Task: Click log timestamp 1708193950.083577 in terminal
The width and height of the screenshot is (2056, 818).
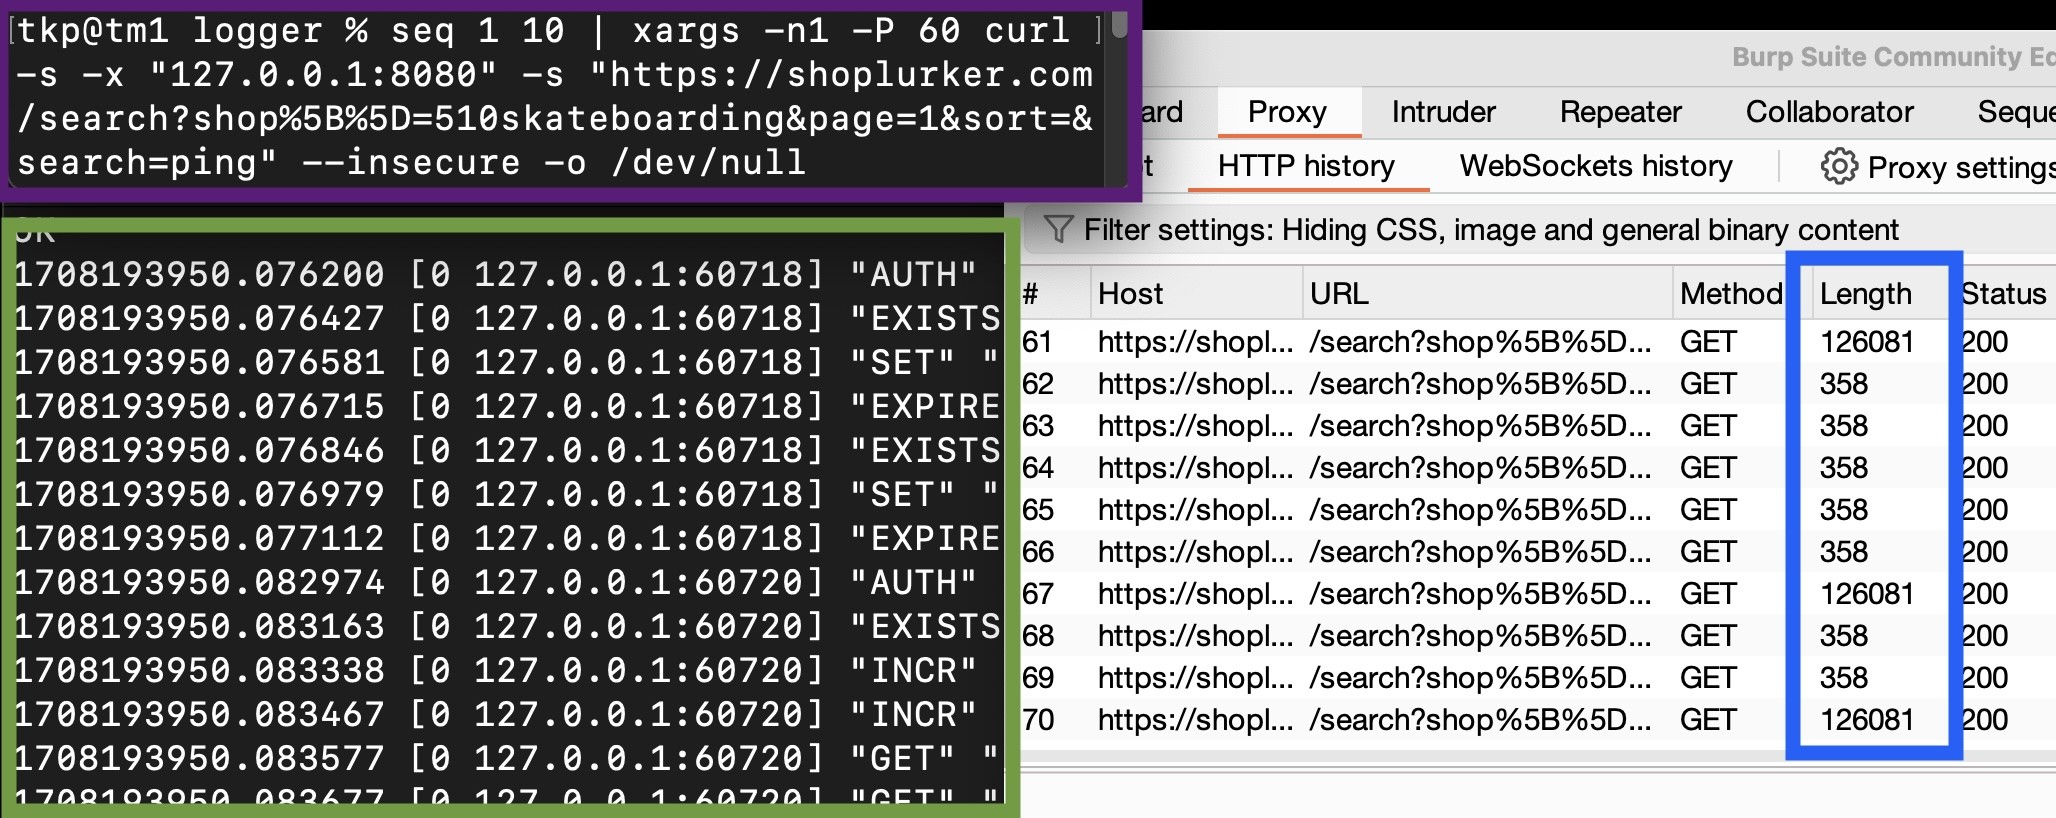Action: click(200, 758)
